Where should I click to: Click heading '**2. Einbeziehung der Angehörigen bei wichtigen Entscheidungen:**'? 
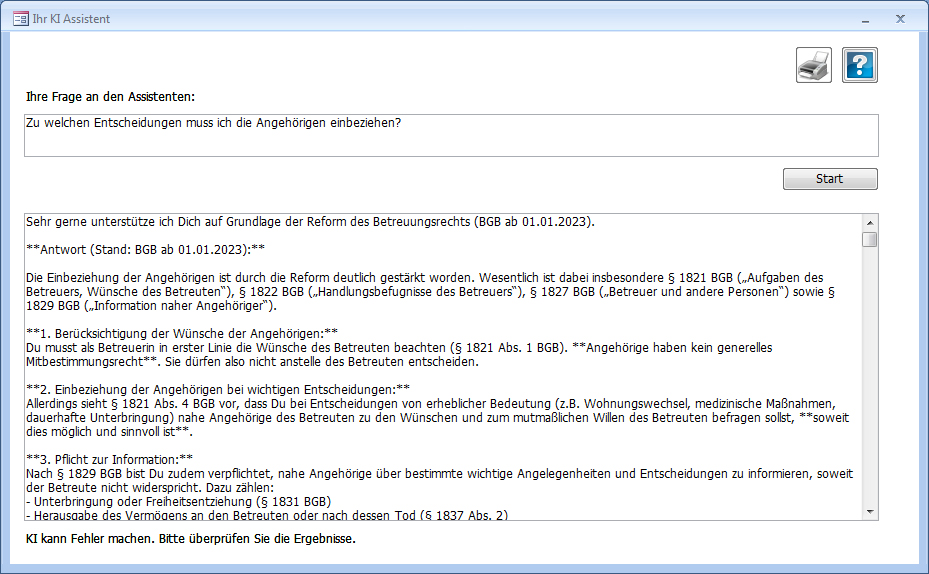(x=217, y=389)
